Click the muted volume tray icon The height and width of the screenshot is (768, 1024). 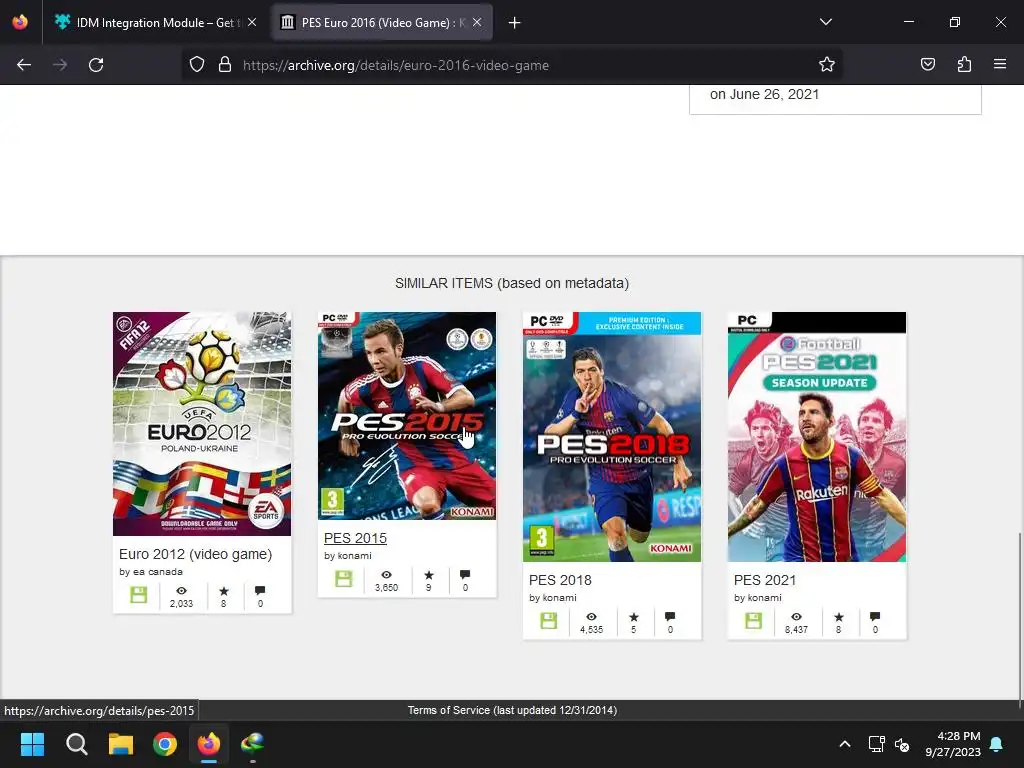point(902,744)
